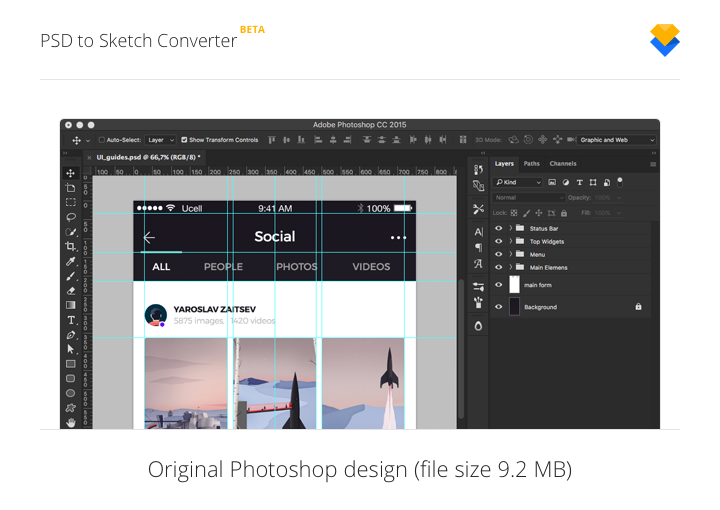Screen dimensions: 720x510
Task: Hide the Main Elemens layer group
Action: [x=499, y=267]
